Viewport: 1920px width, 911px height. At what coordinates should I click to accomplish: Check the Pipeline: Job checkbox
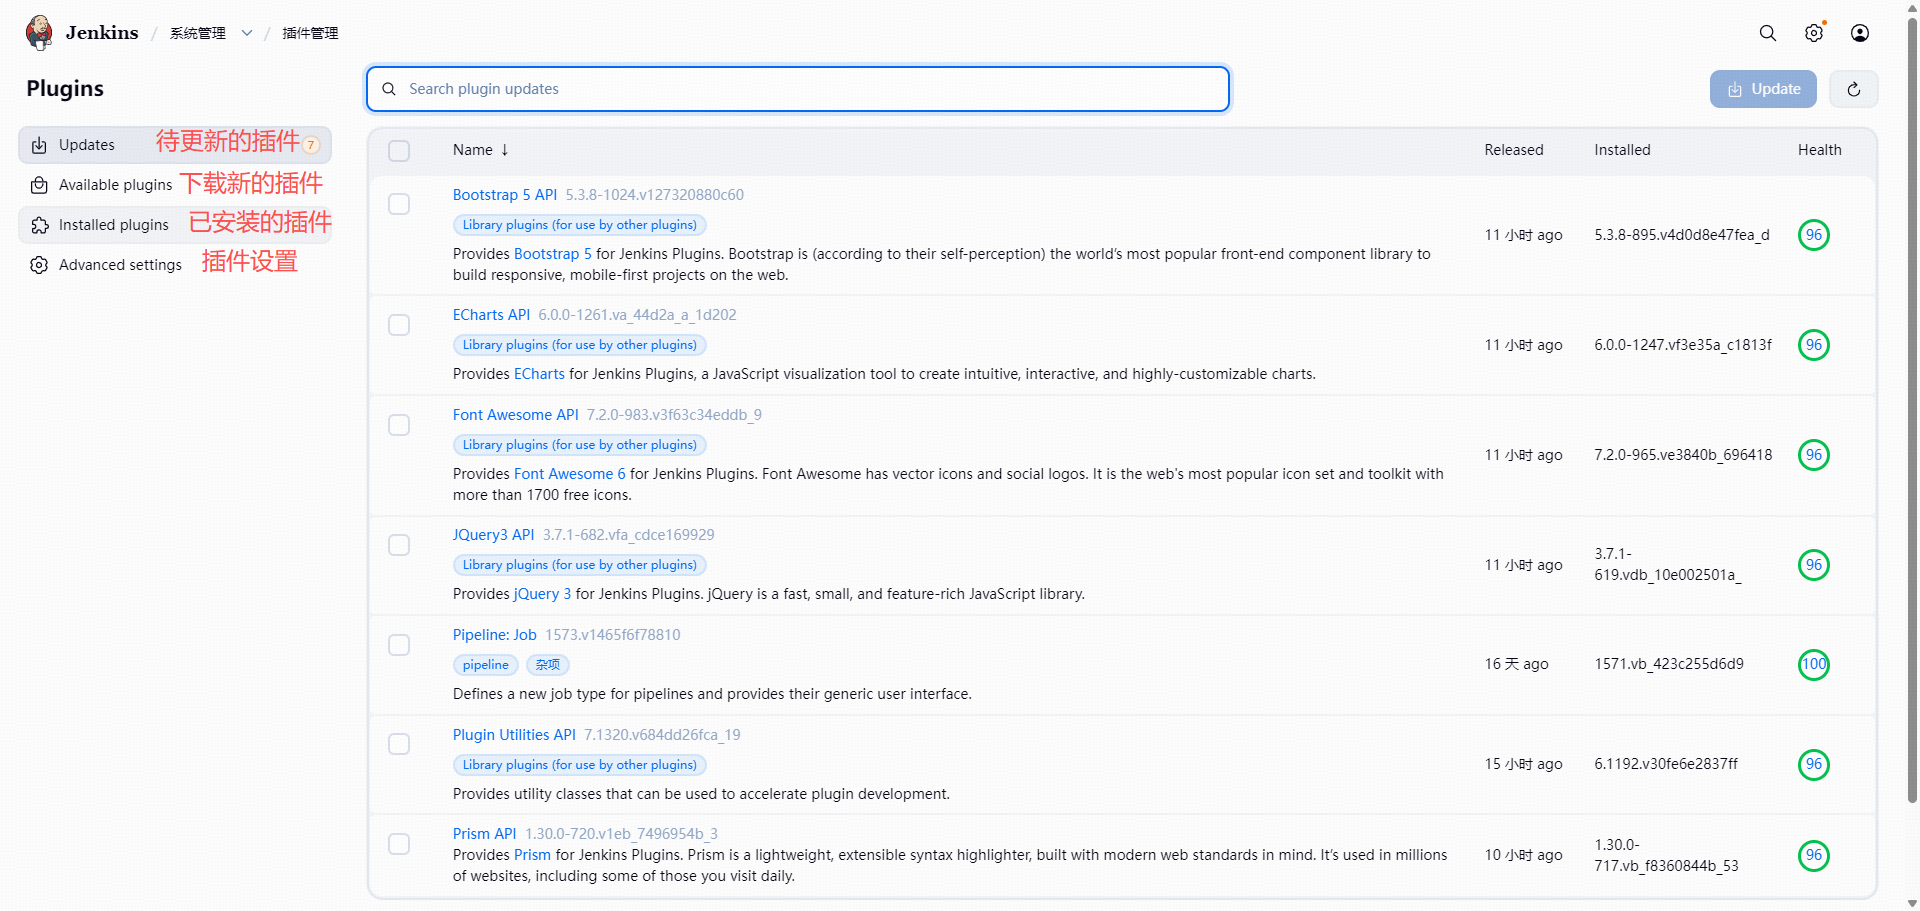[x=399, y=645]
